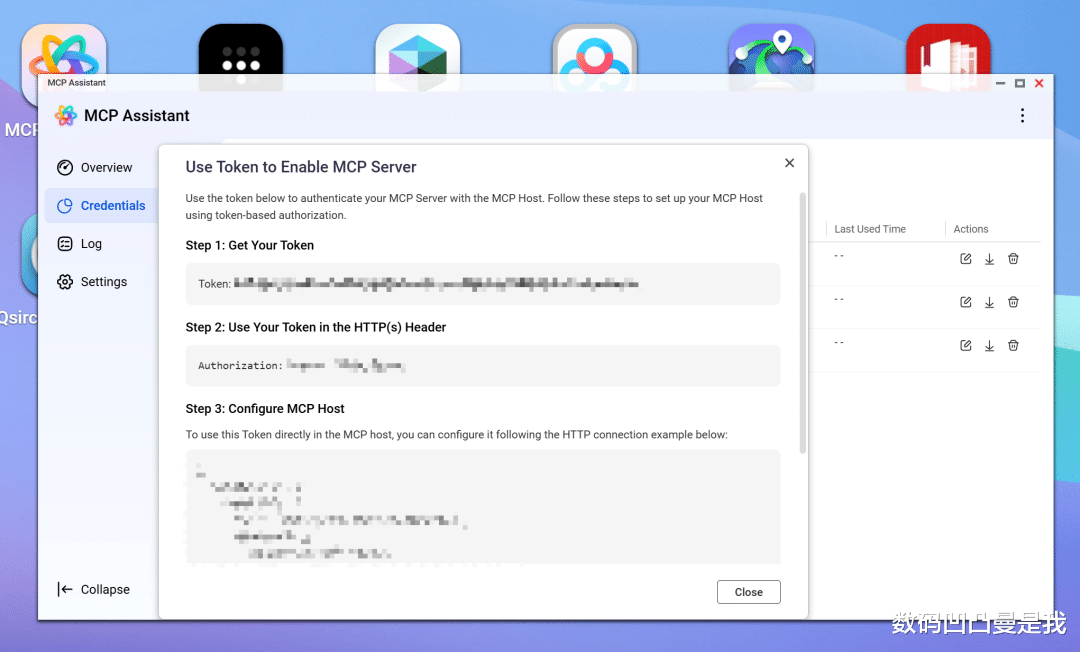Click the 'Use Token to Enable MCP Server' title
Image resolution: width=1080 pixels, height=652 pixels.
(301, 167)
